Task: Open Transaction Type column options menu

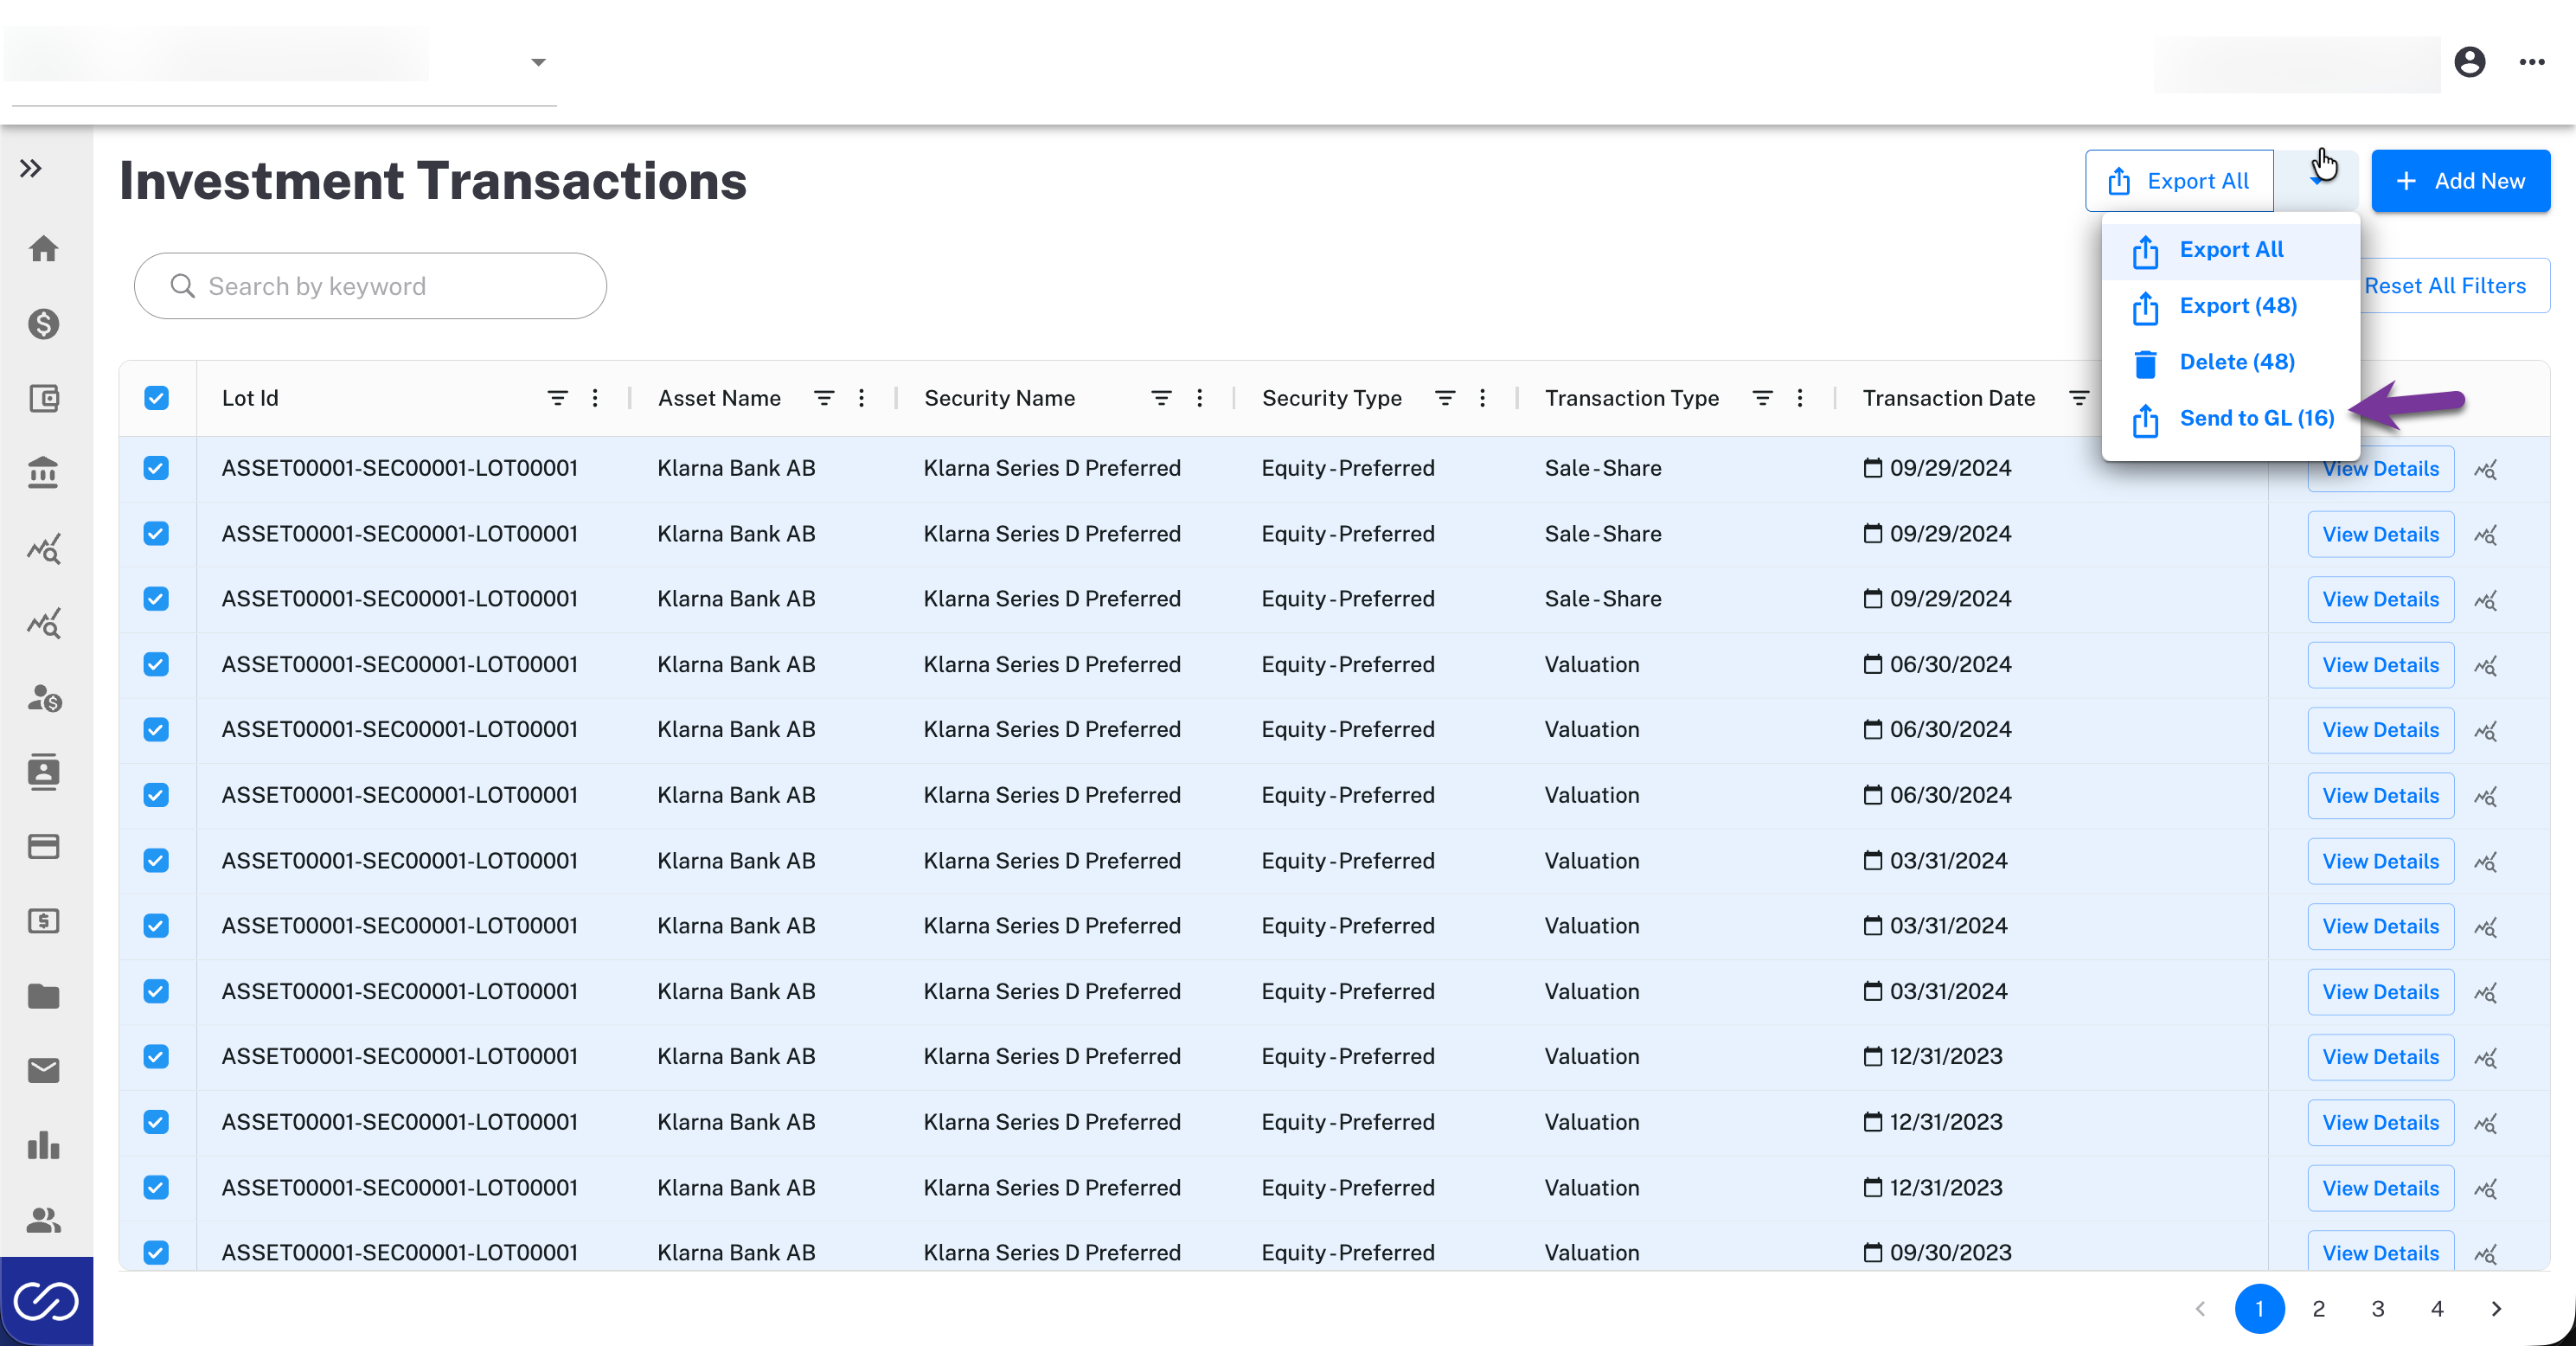Action: (1800, 398)
